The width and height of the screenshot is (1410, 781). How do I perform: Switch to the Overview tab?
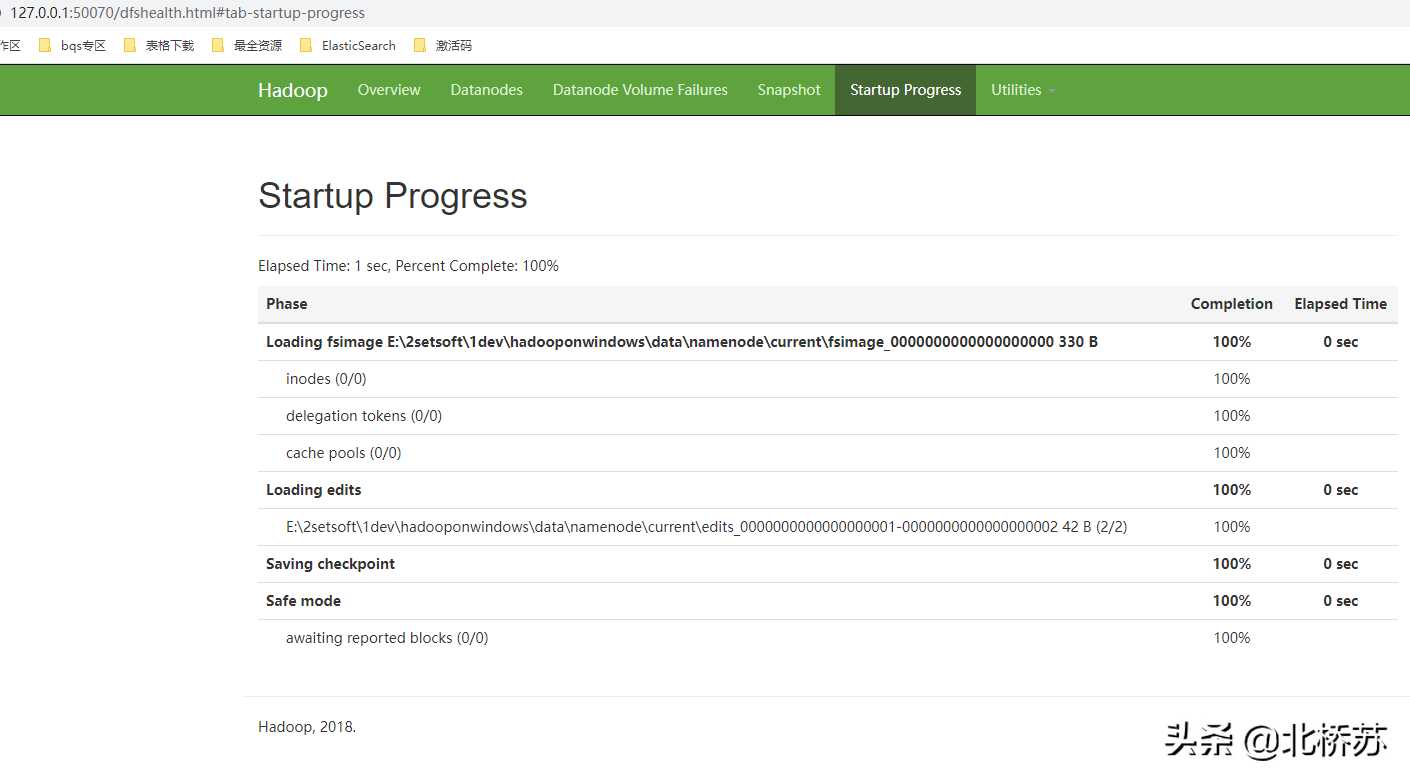coord(389,90)
